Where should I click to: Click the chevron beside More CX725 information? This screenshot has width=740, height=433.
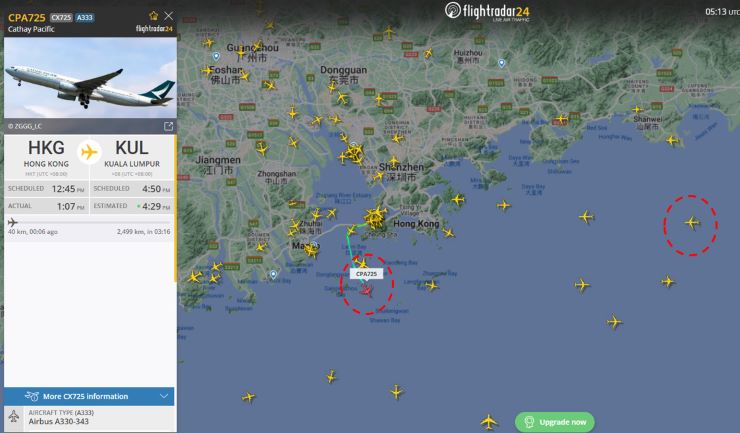pyautogui.click(x=164, y=396)
